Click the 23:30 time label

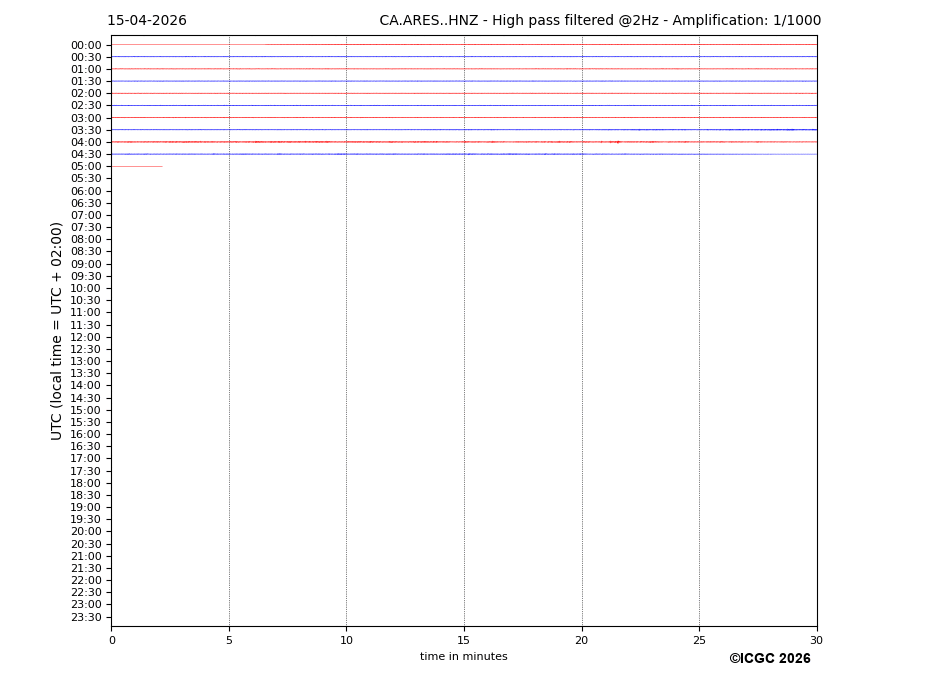coord(86,617)
